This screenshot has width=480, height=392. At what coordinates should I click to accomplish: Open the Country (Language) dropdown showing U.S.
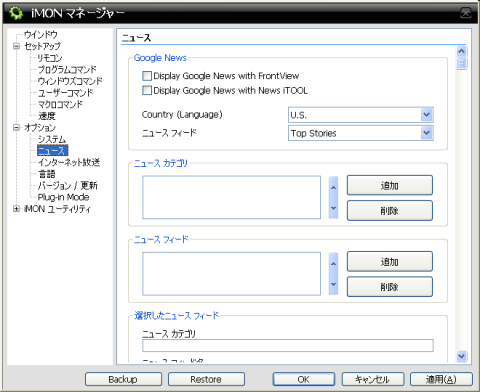361,115
